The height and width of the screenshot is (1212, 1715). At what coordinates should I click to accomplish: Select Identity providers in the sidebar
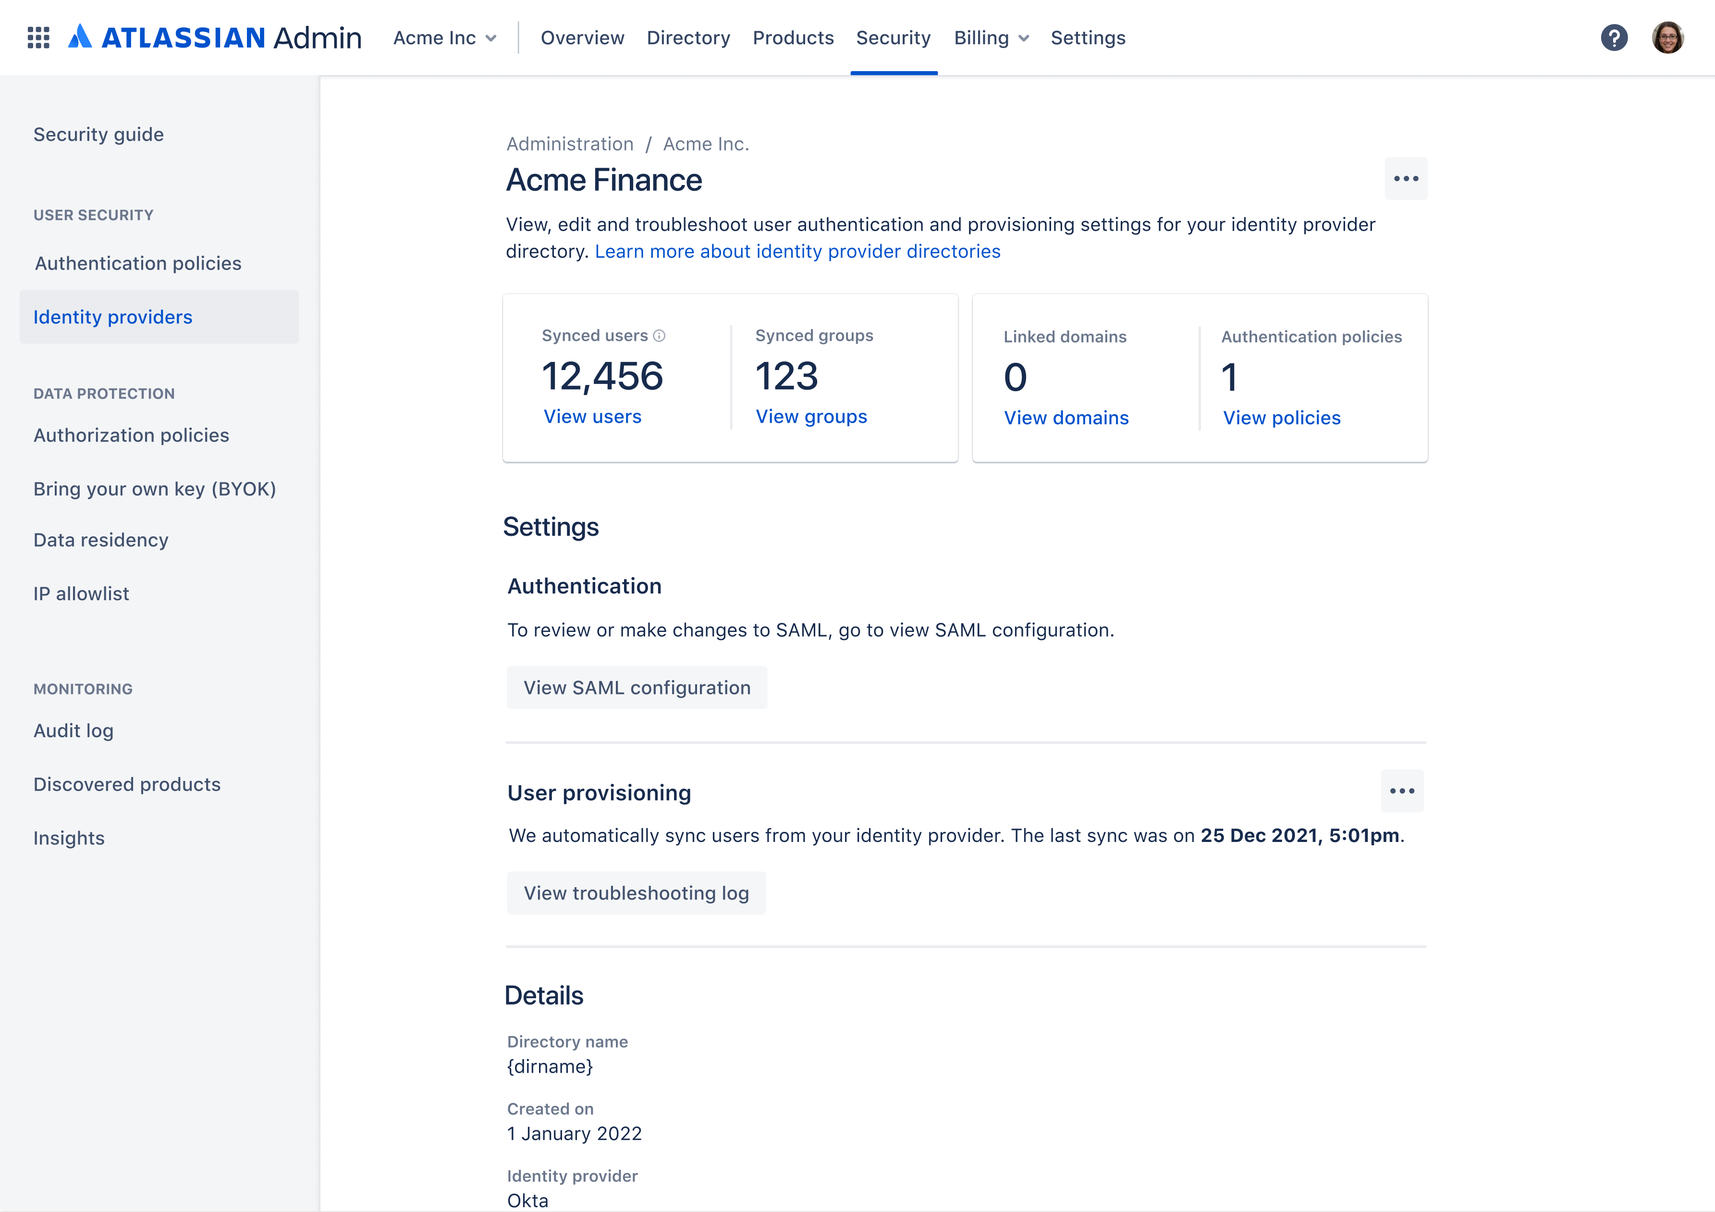pos(113,317)
